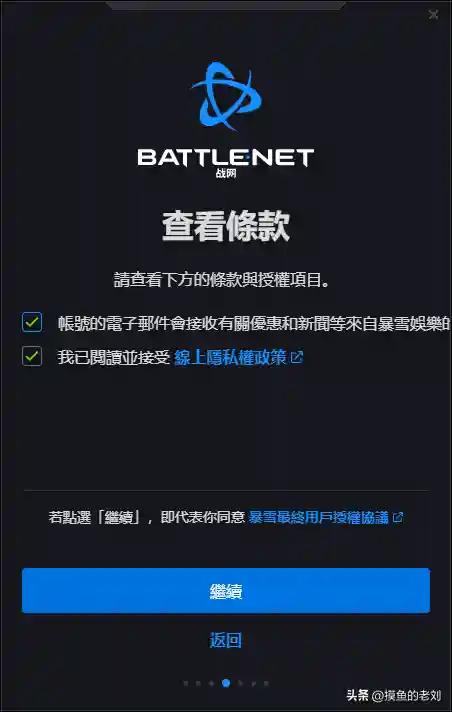Go to the dot just before active dot
Screen dimensions: 452x712
[x=212, y=683]
